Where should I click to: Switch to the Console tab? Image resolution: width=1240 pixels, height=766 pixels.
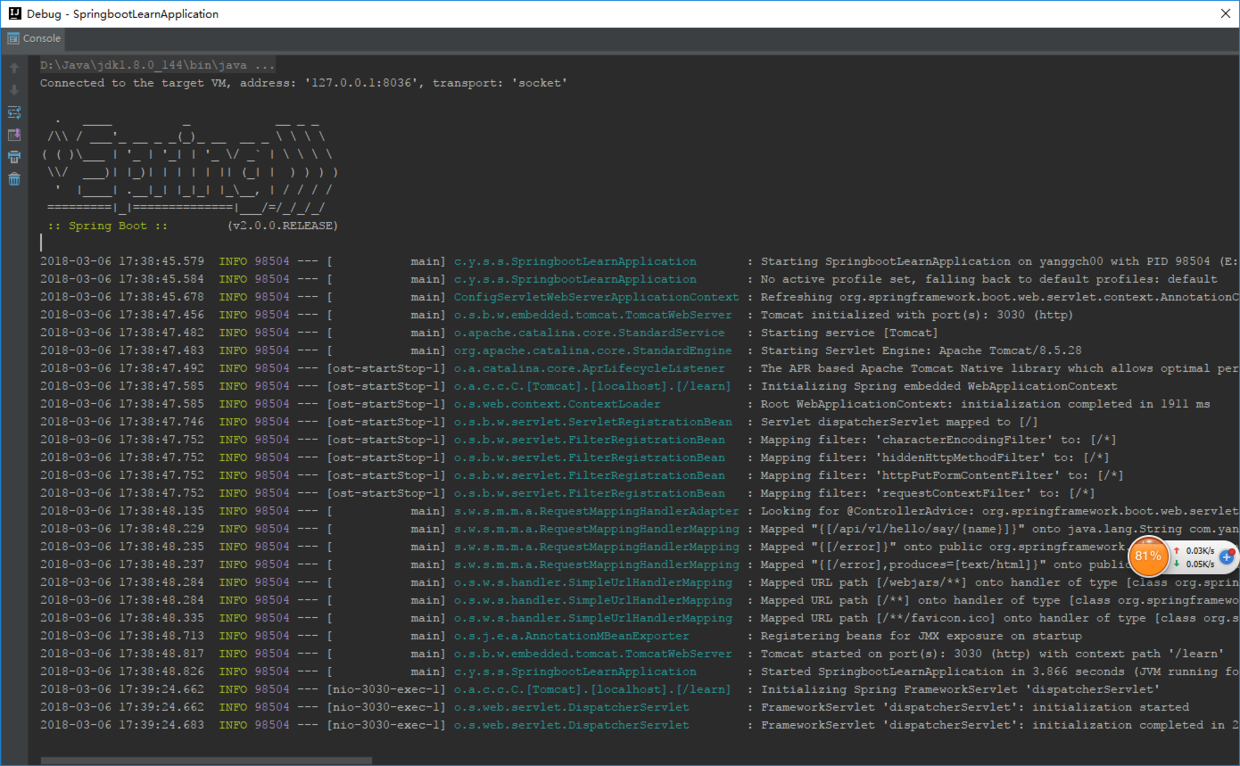34,39
